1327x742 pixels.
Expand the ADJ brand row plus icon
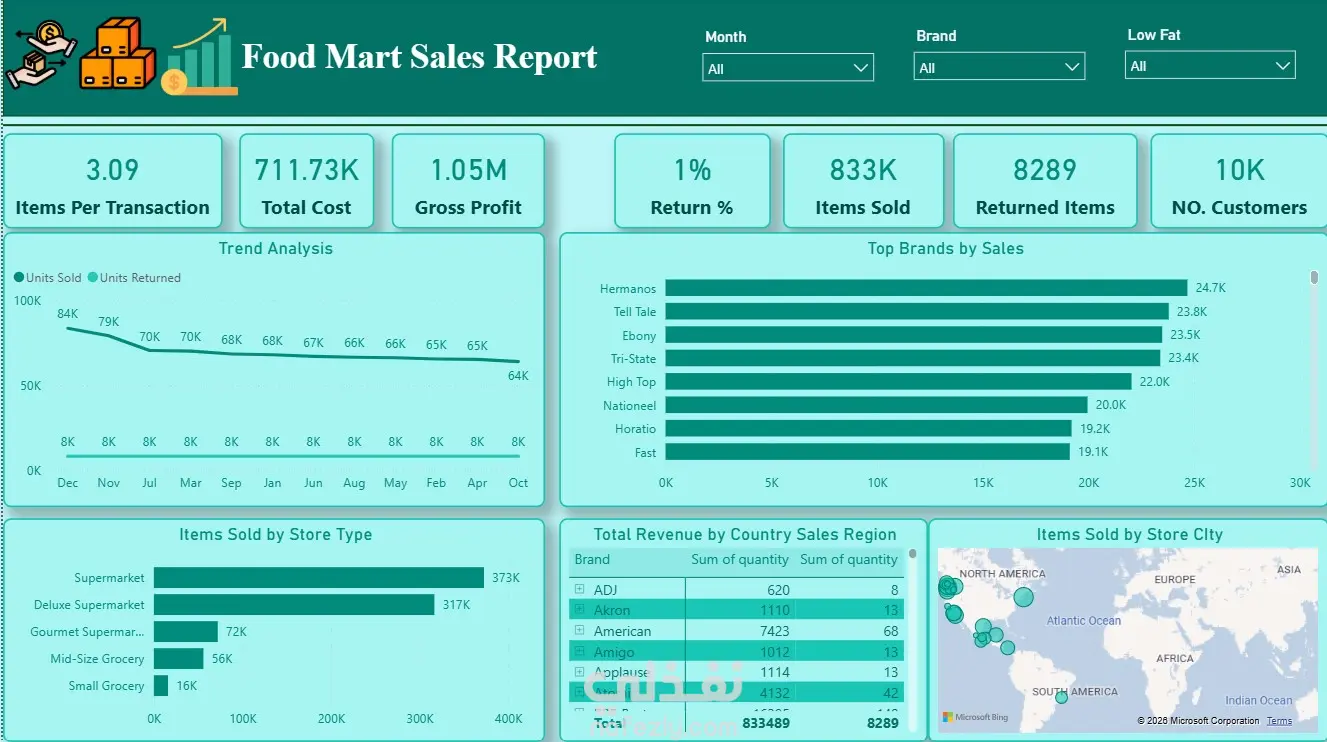[579, 590]
